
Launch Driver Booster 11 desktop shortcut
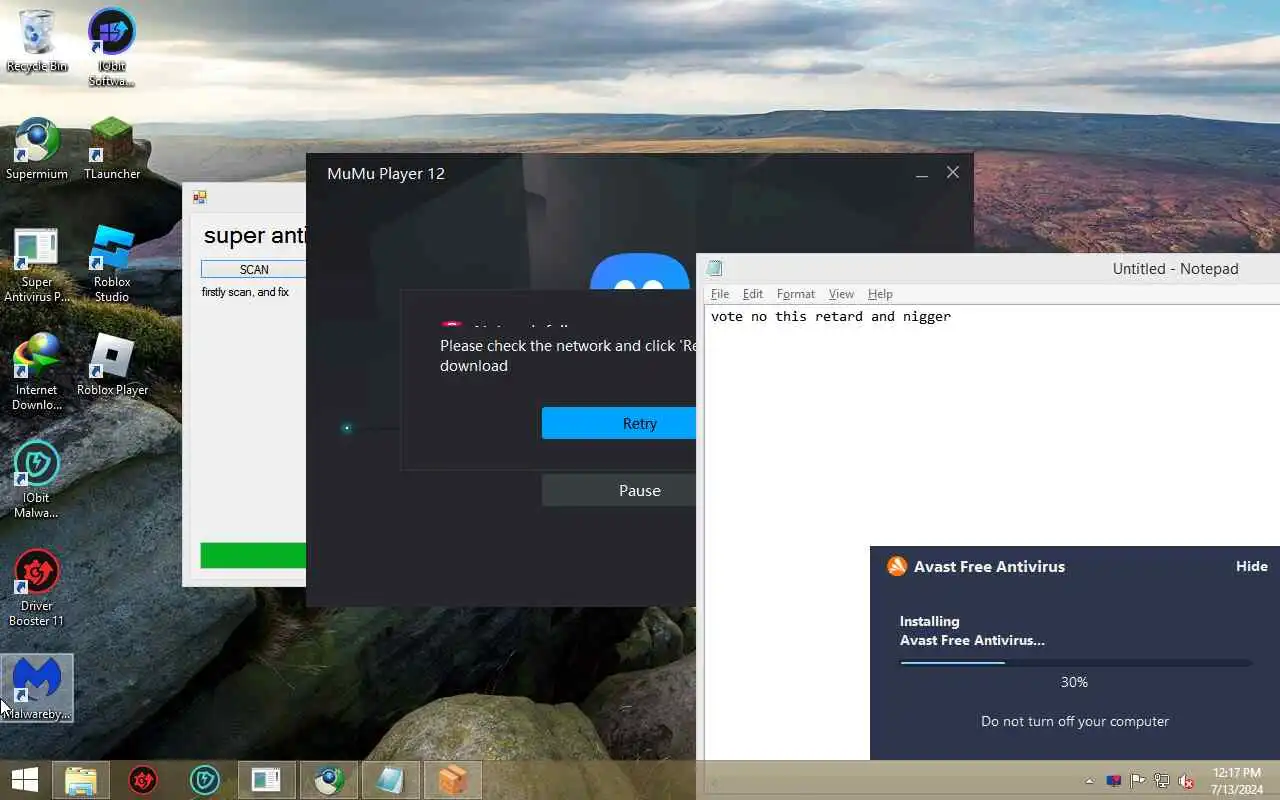pyautogui.click(x=37, y=588)
